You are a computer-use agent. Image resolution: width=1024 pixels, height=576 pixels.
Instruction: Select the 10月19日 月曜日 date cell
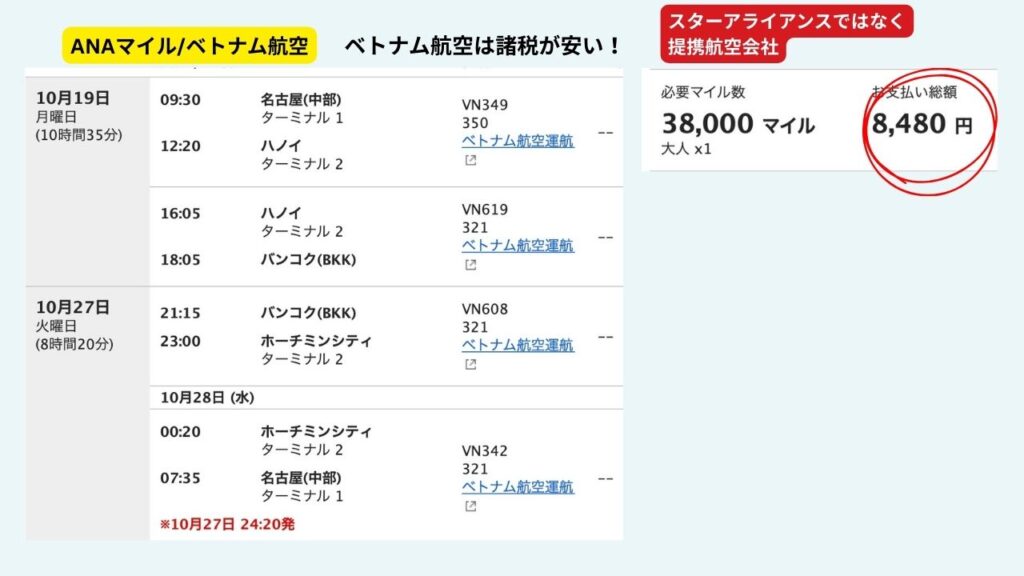[x=86, y=115]
